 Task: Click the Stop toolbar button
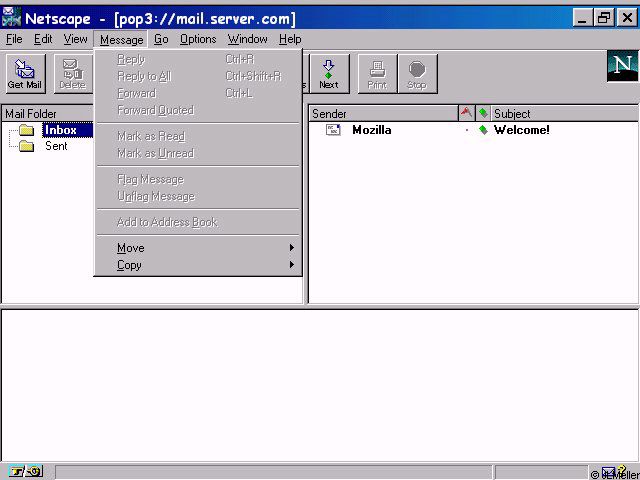coord(417,74)
